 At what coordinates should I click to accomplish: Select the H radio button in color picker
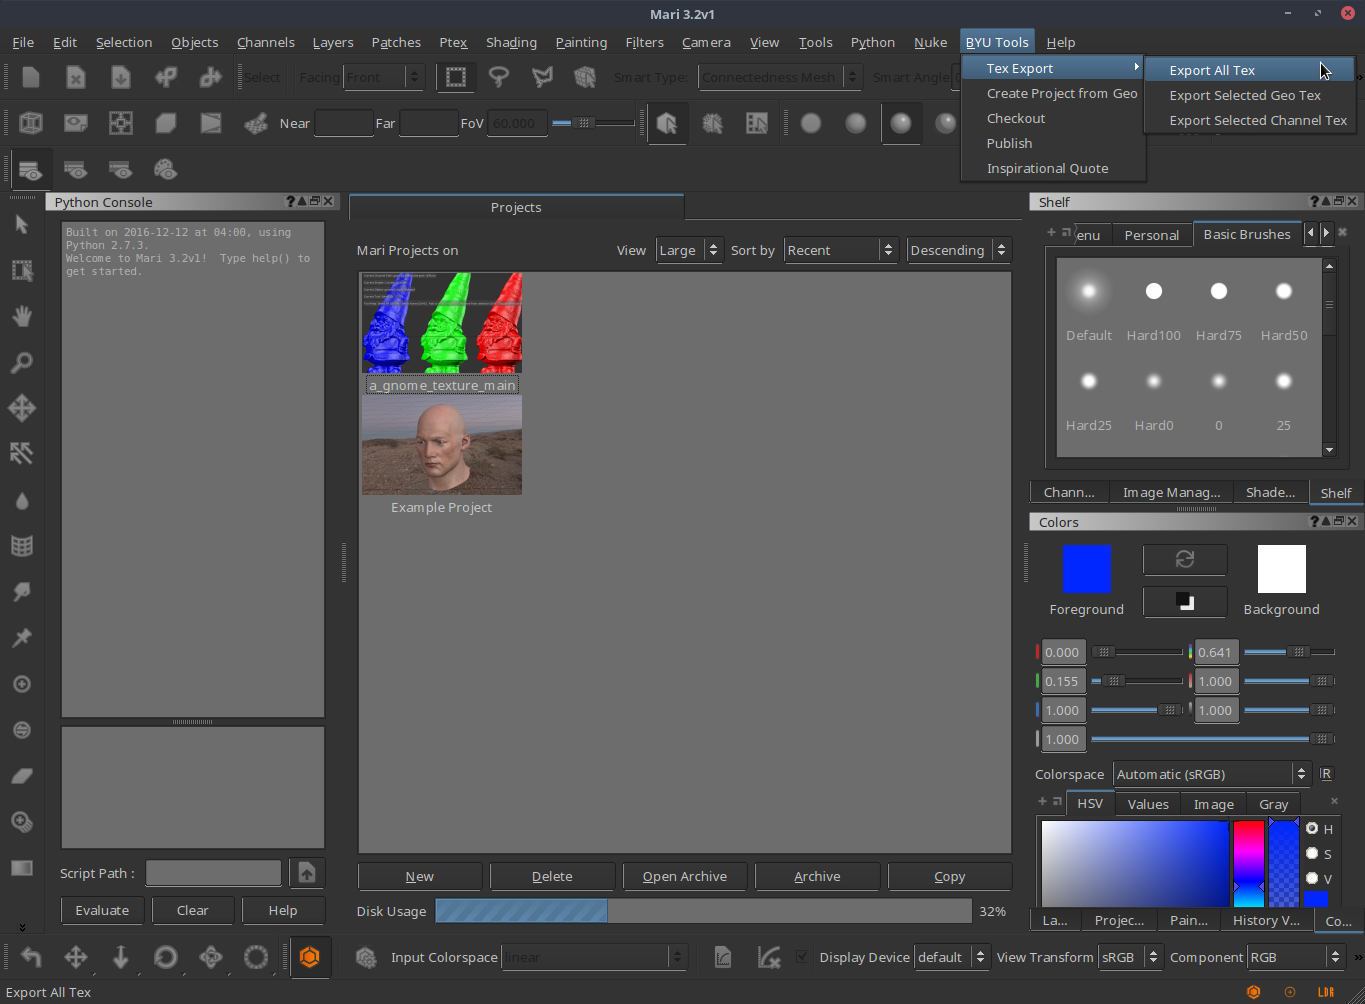click(x=1312, y=828)
